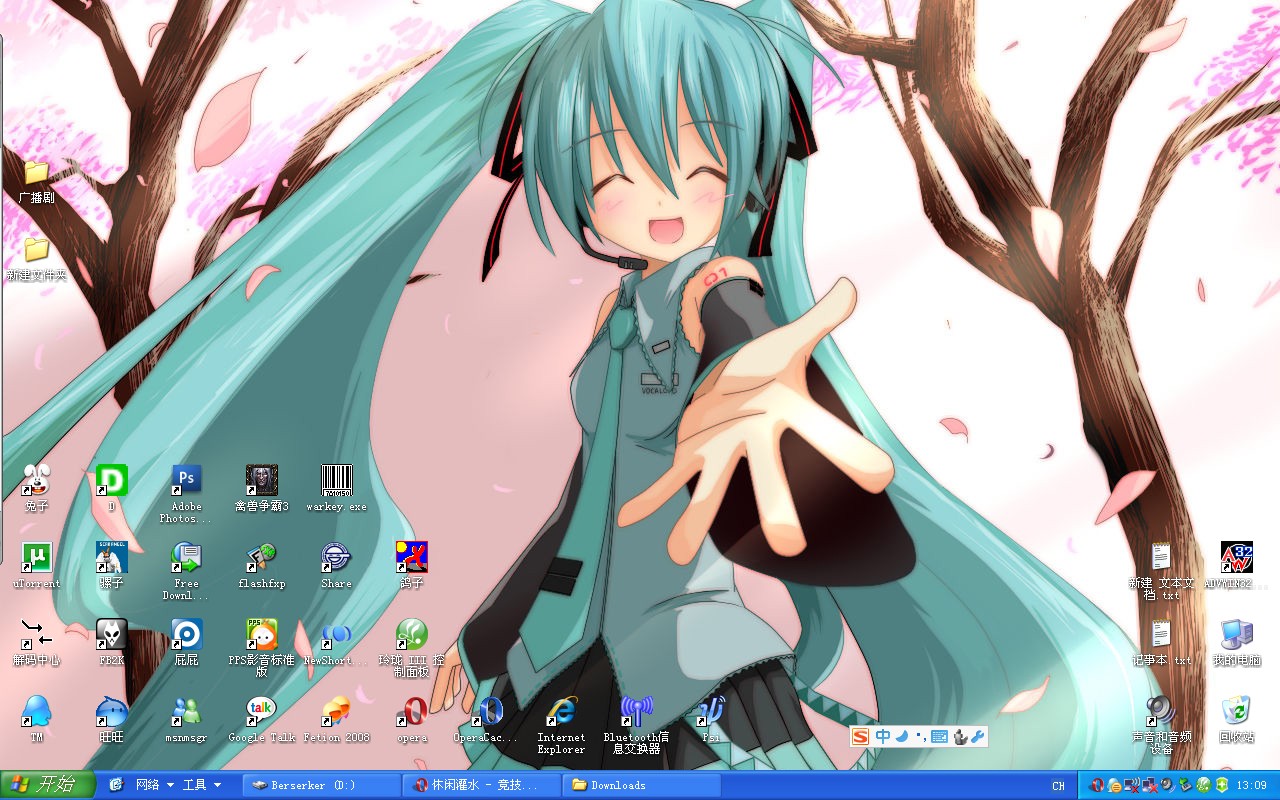The height and width of the screenshot is (800, 1280).
Task: Click the green shield tray icon
Action: click(x=1221, y=786)
